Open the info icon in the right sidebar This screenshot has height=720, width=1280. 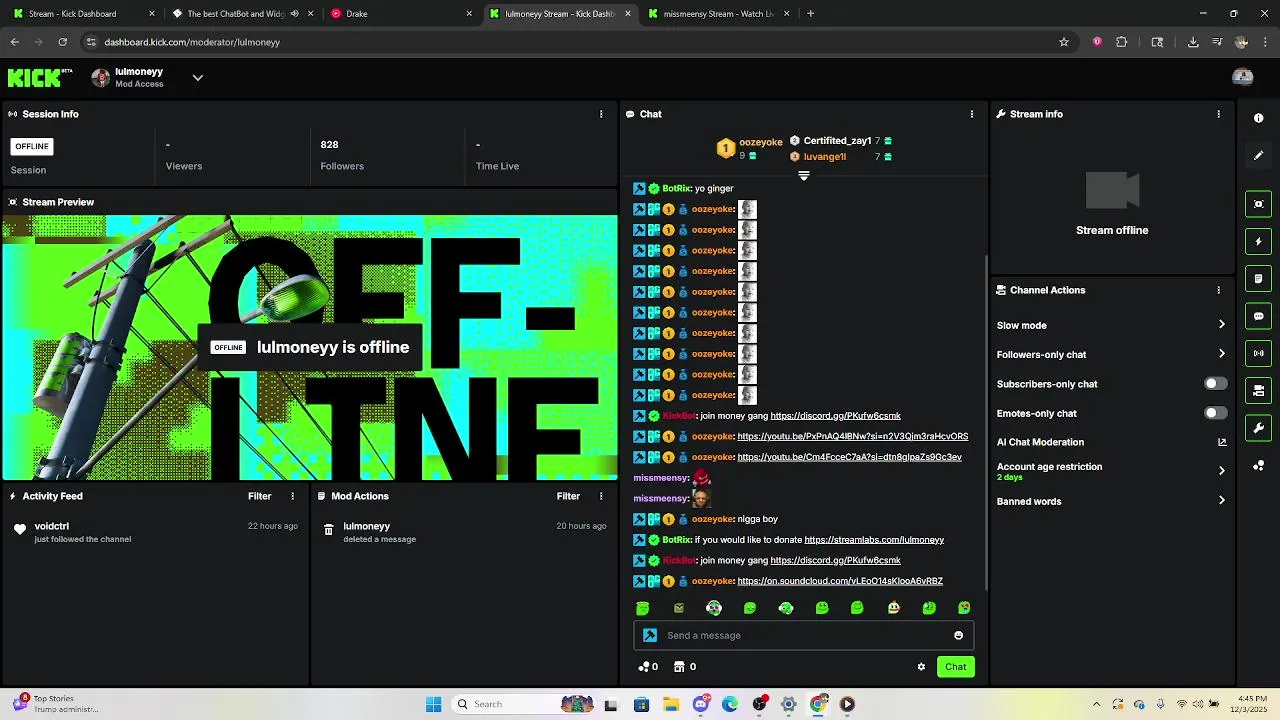pos(1258,118)
